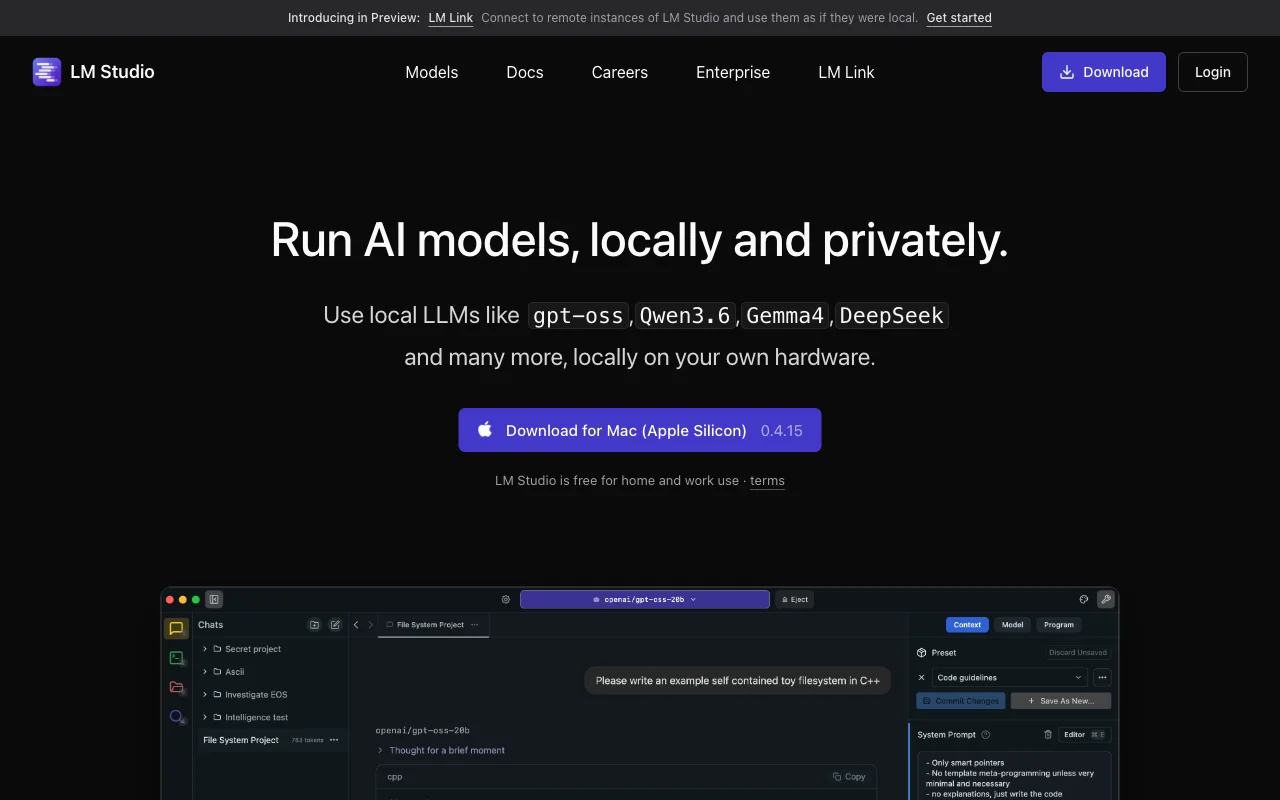
Task: Click the Gemma4 model tag
Action: [x=785, y=316]
